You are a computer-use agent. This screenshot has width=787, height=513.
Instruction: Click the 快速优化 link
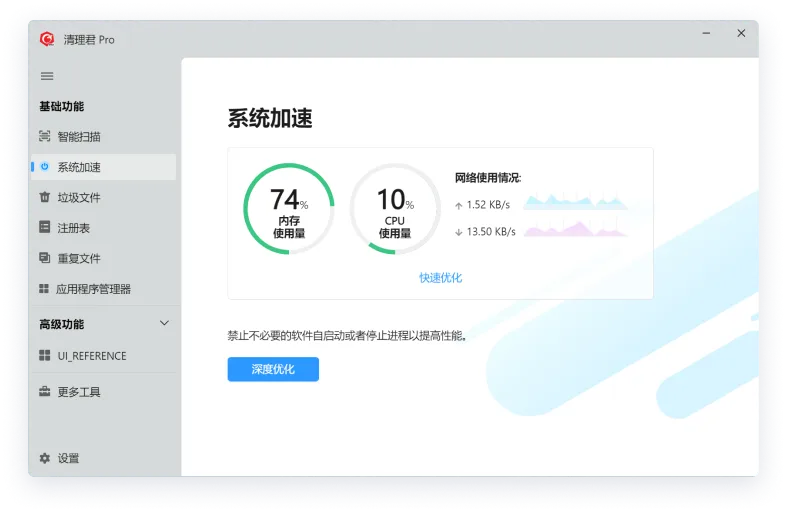click(x=440, y=278)
